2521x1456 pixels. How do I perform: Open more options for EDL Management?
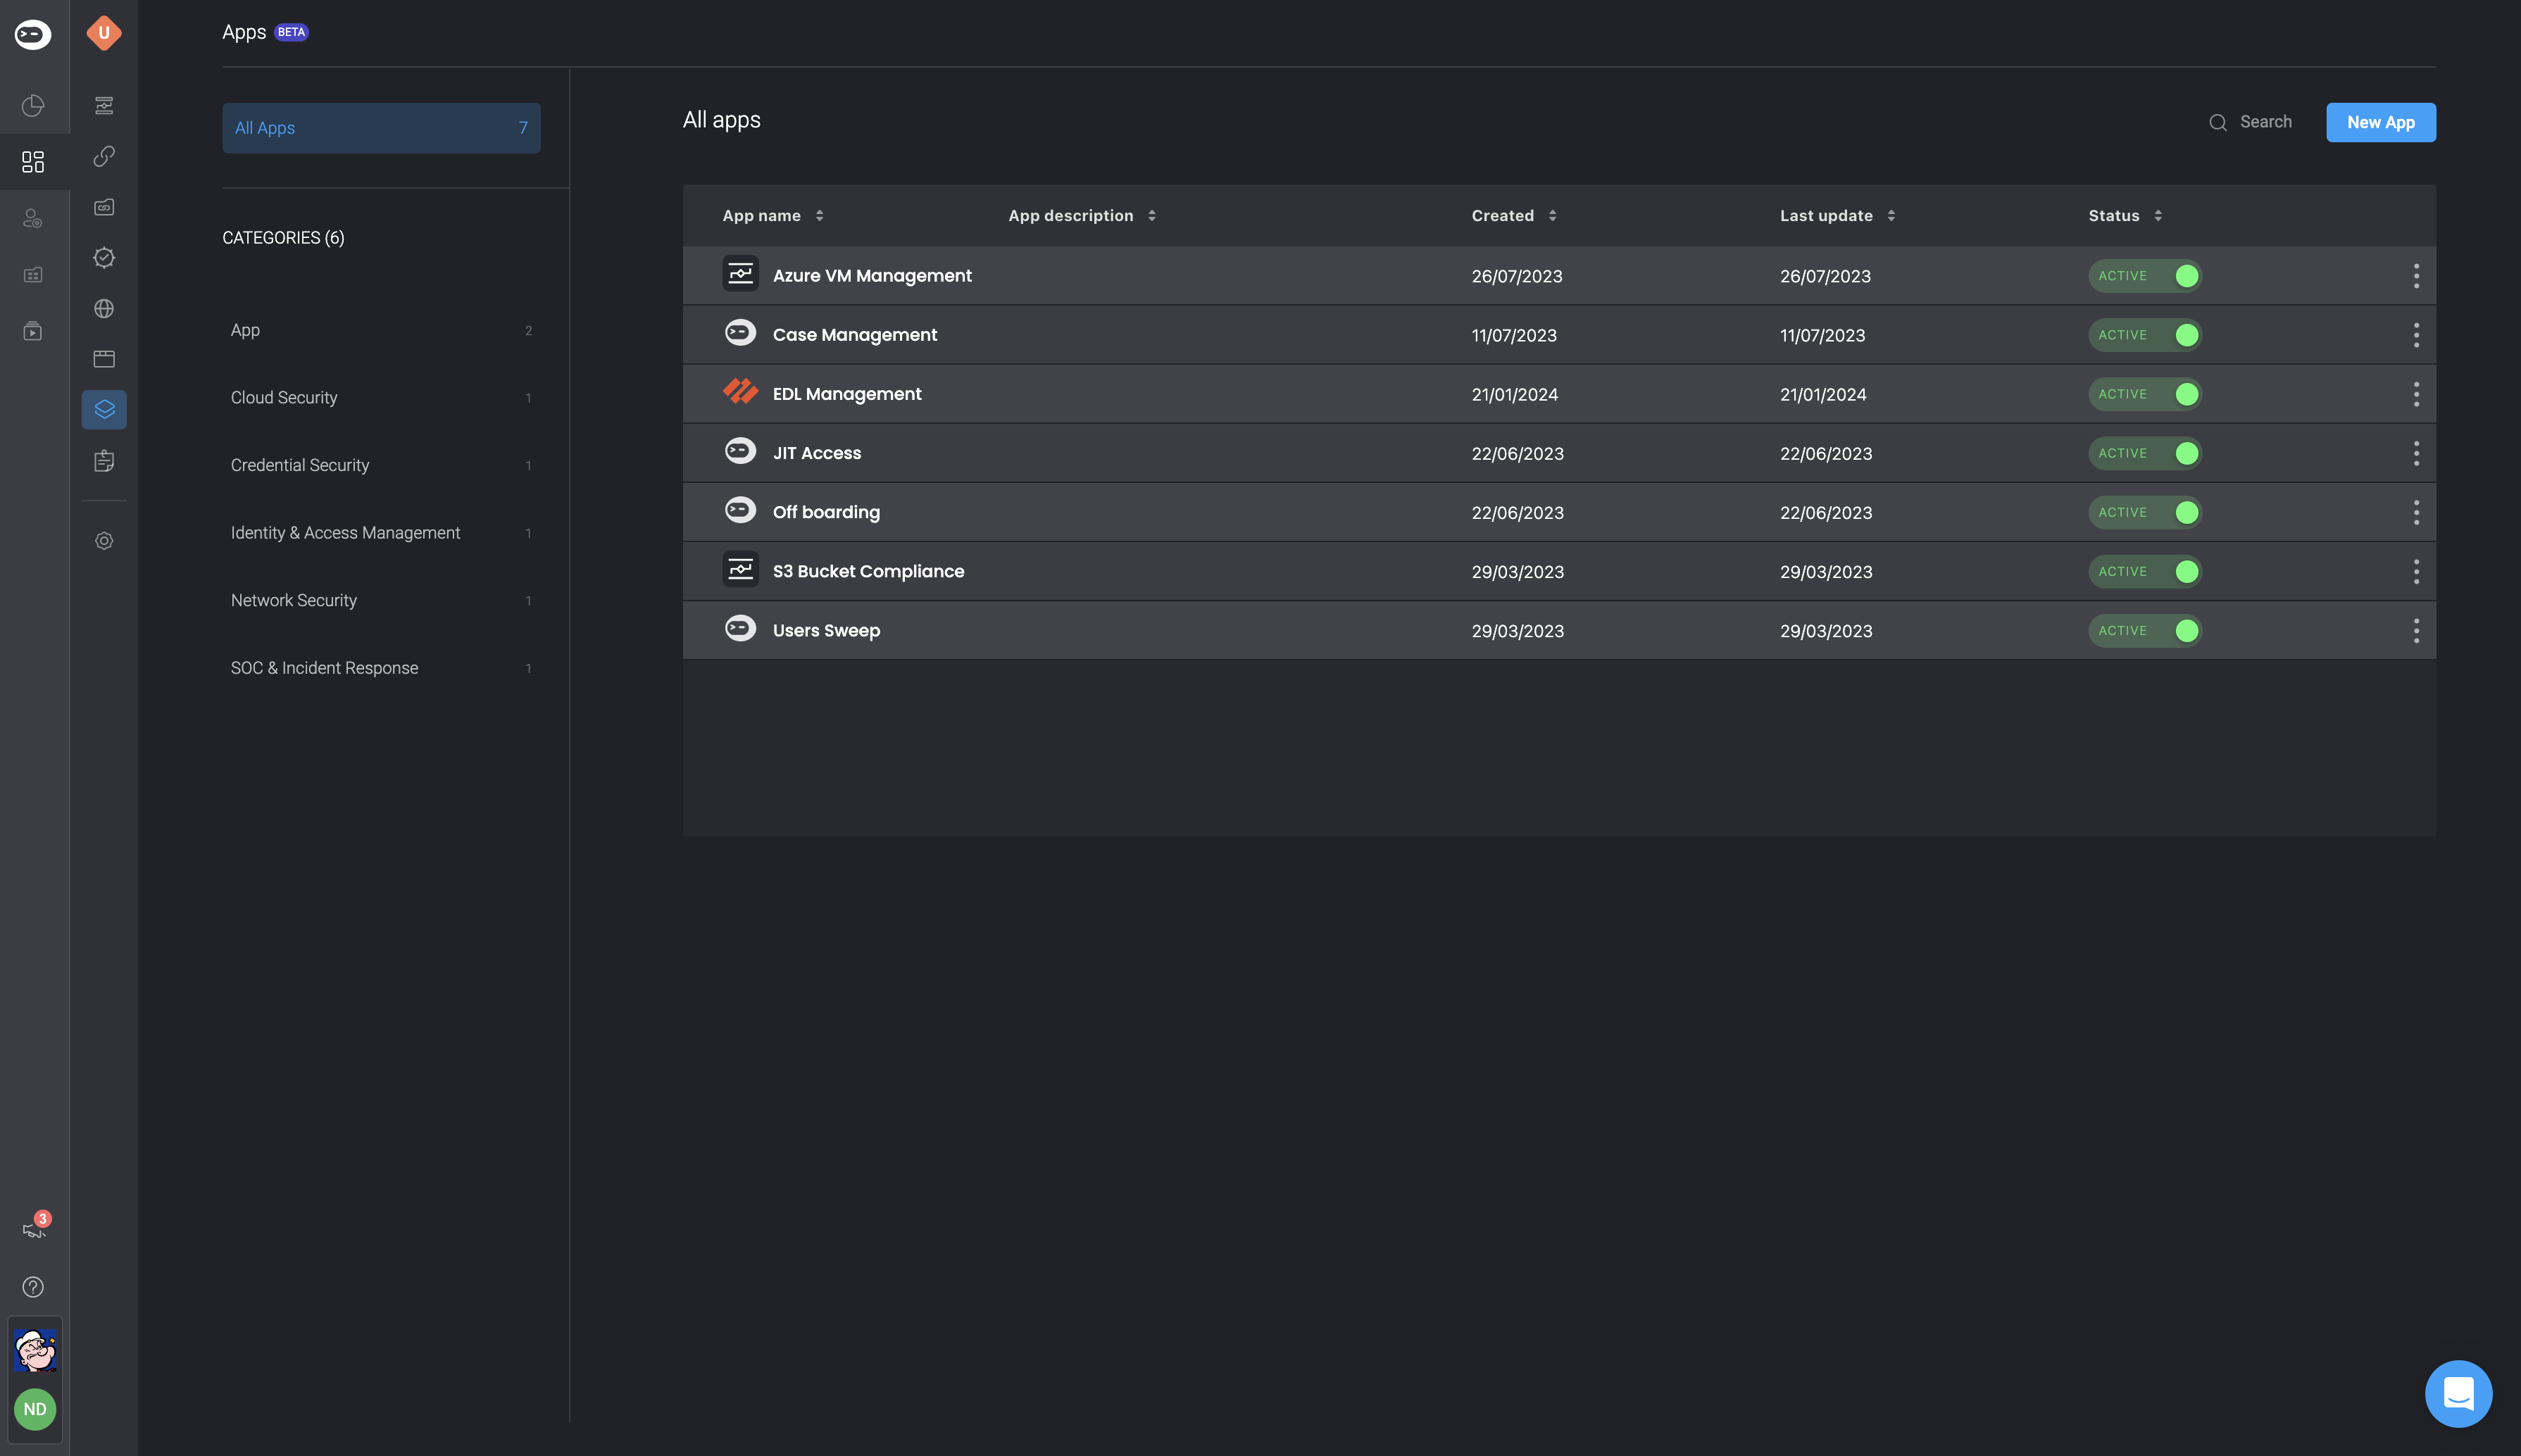click(x=2416, y=394)
